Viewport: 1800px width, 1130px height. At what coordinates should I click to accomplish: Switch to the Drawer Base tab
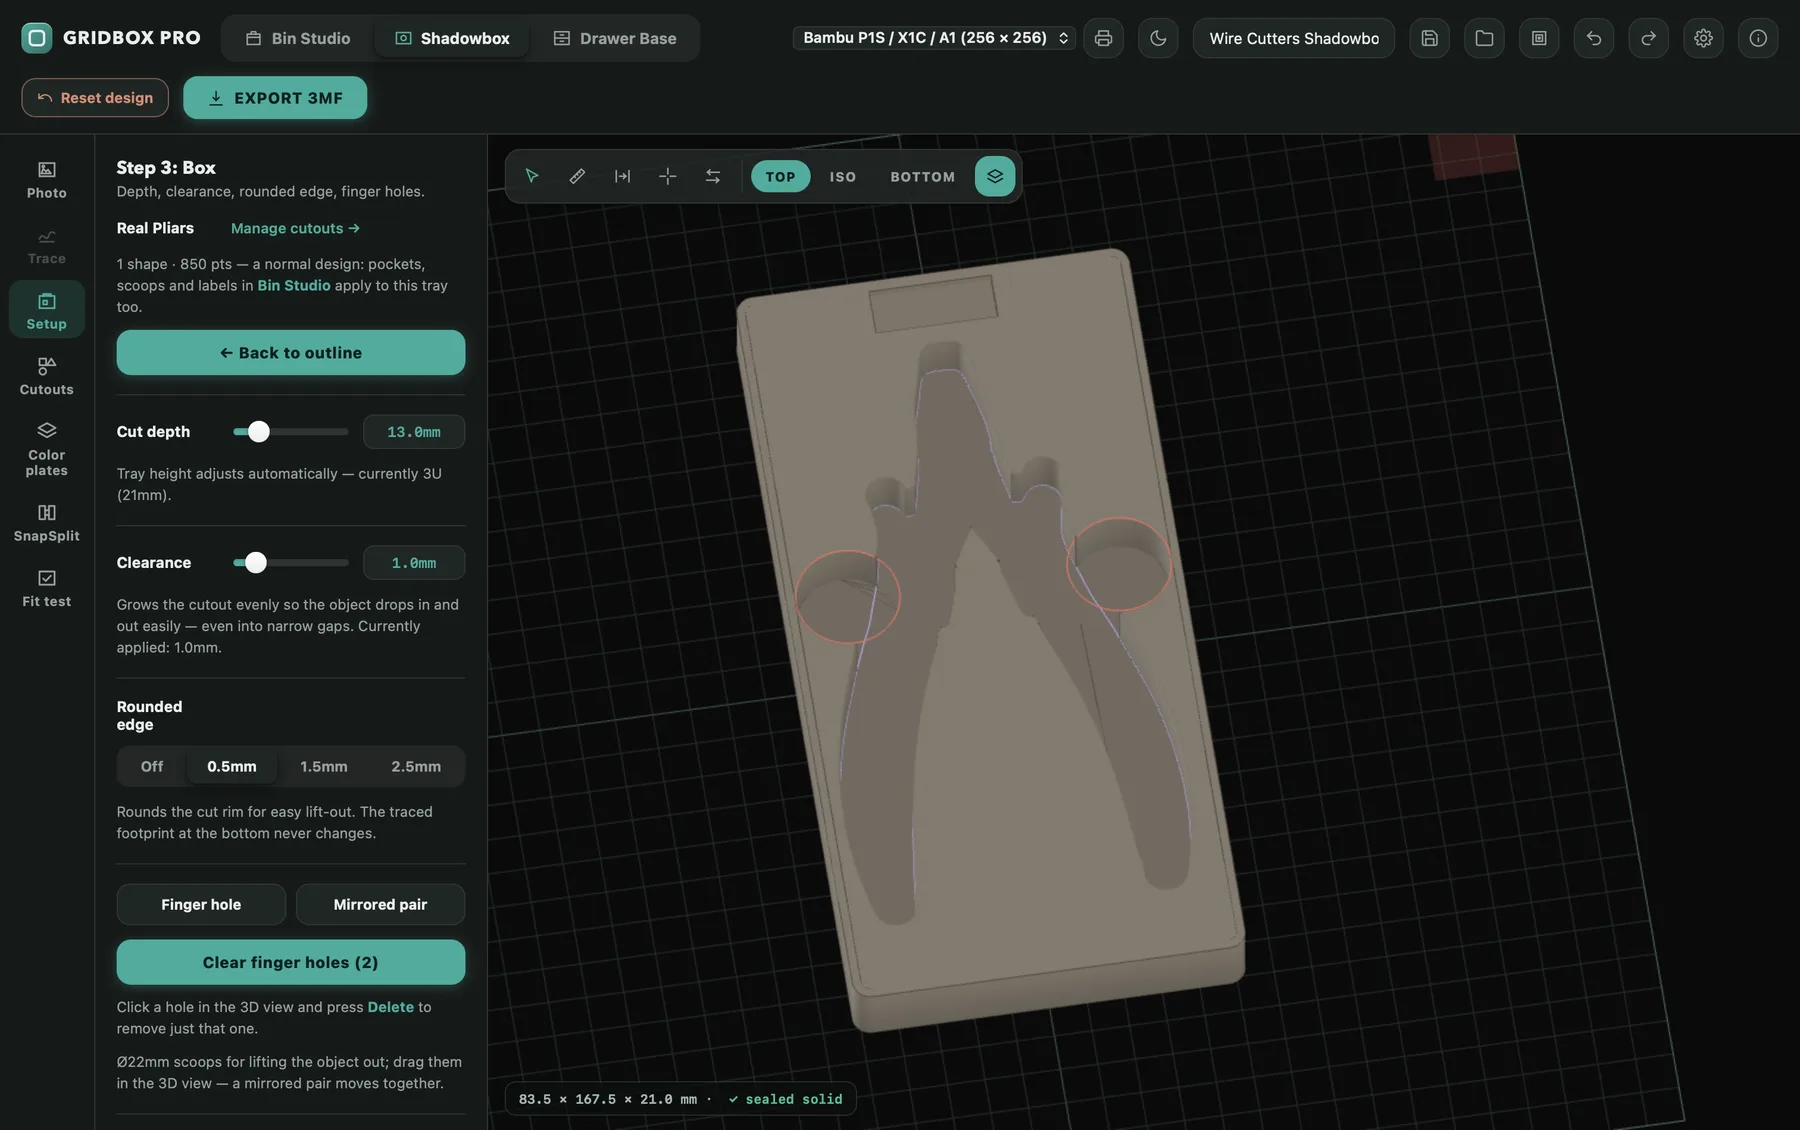click(615, 38)
